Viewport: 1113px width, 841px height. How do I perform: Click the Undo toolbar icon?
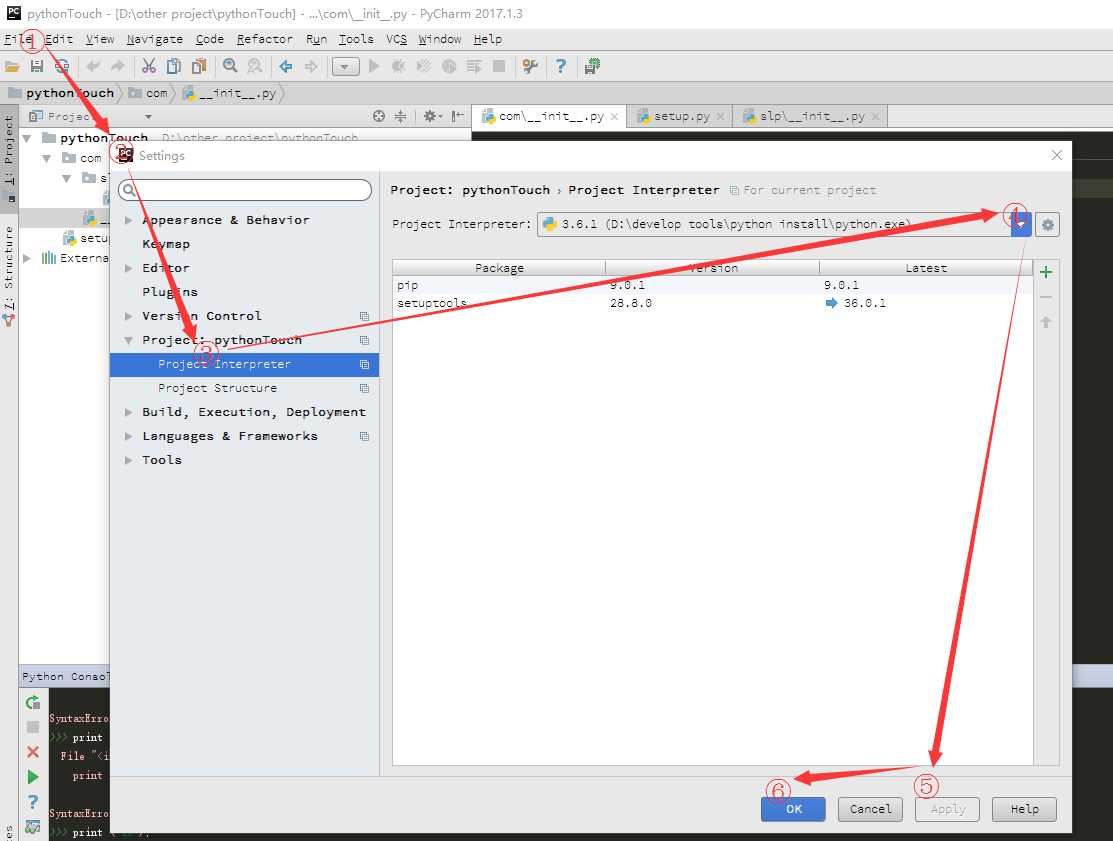pos(93,67)
